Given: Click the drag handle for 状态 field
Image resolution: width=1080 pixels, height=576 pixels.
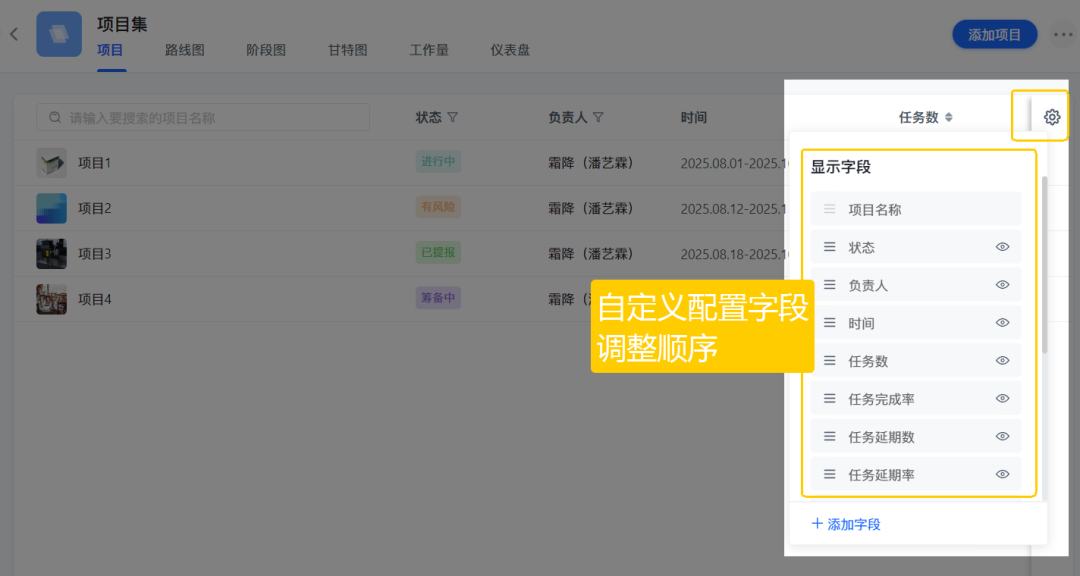Looking at the screenshot, I should click(829, 247).
